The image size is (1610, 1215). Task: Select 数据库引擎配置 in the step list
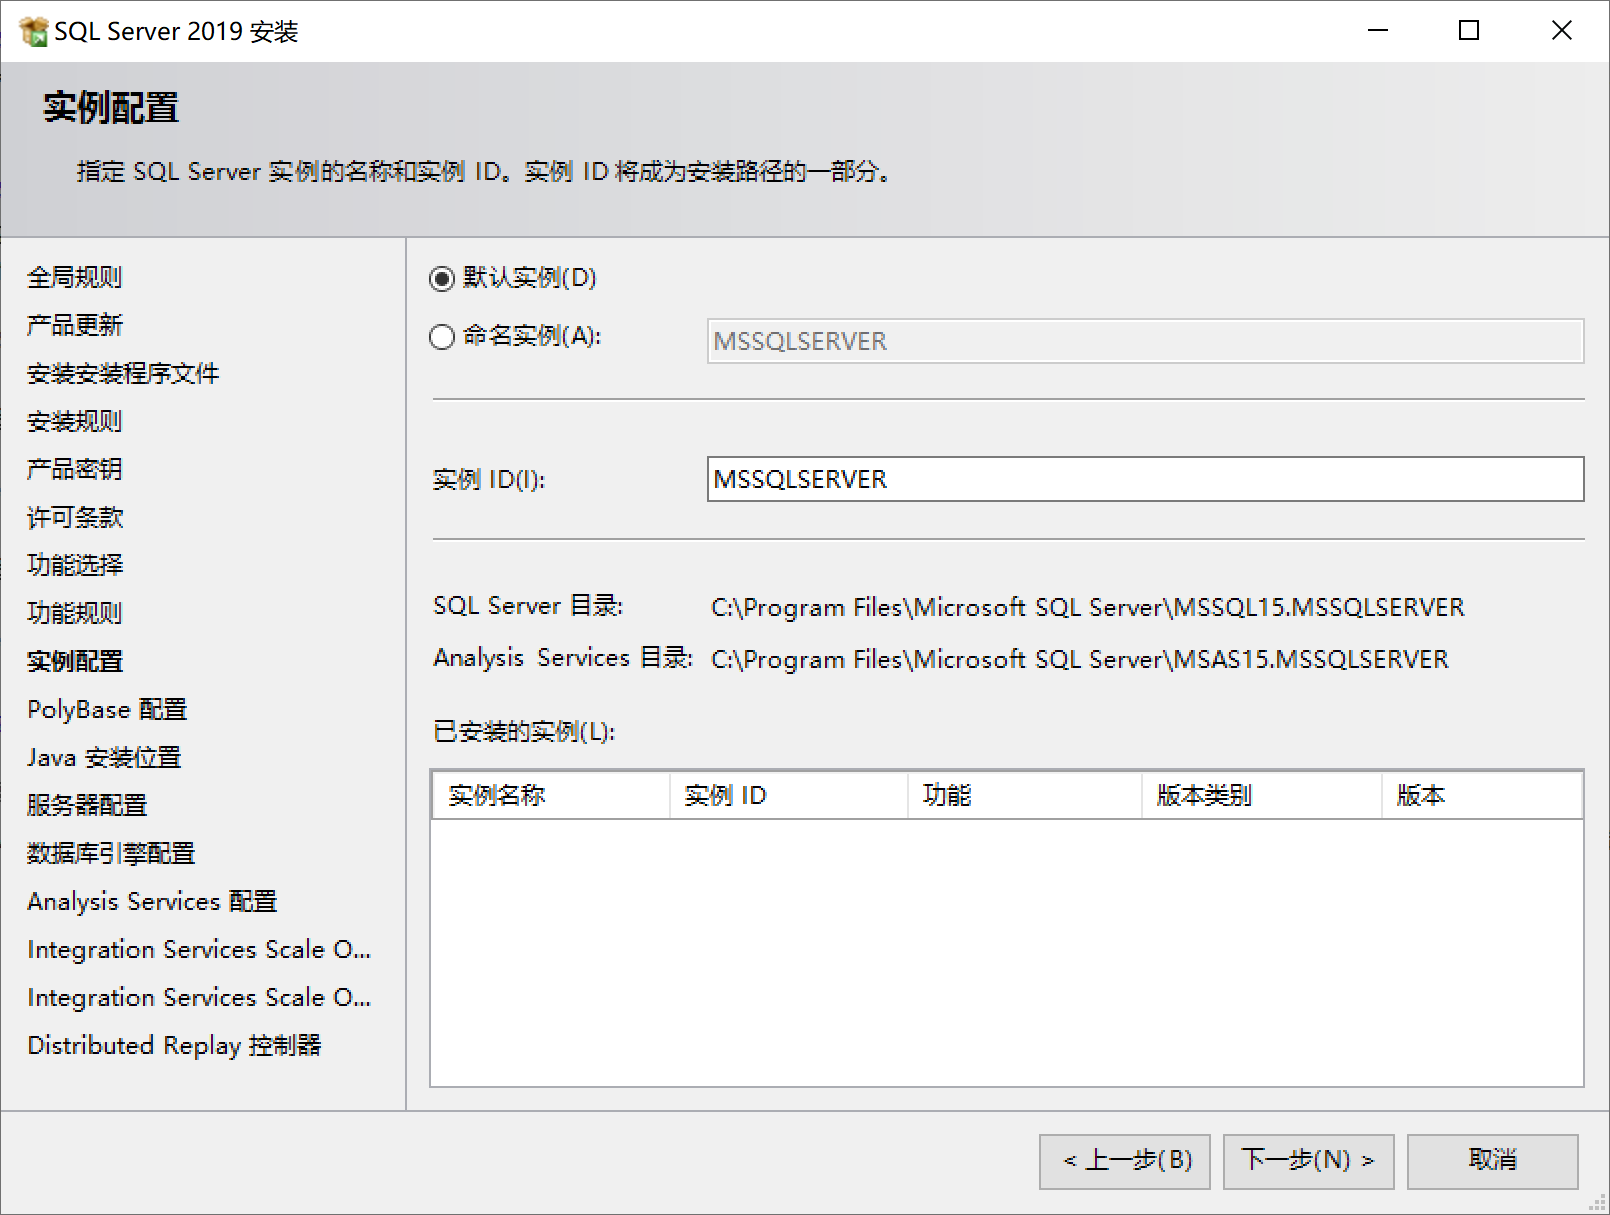click(111, 853)
